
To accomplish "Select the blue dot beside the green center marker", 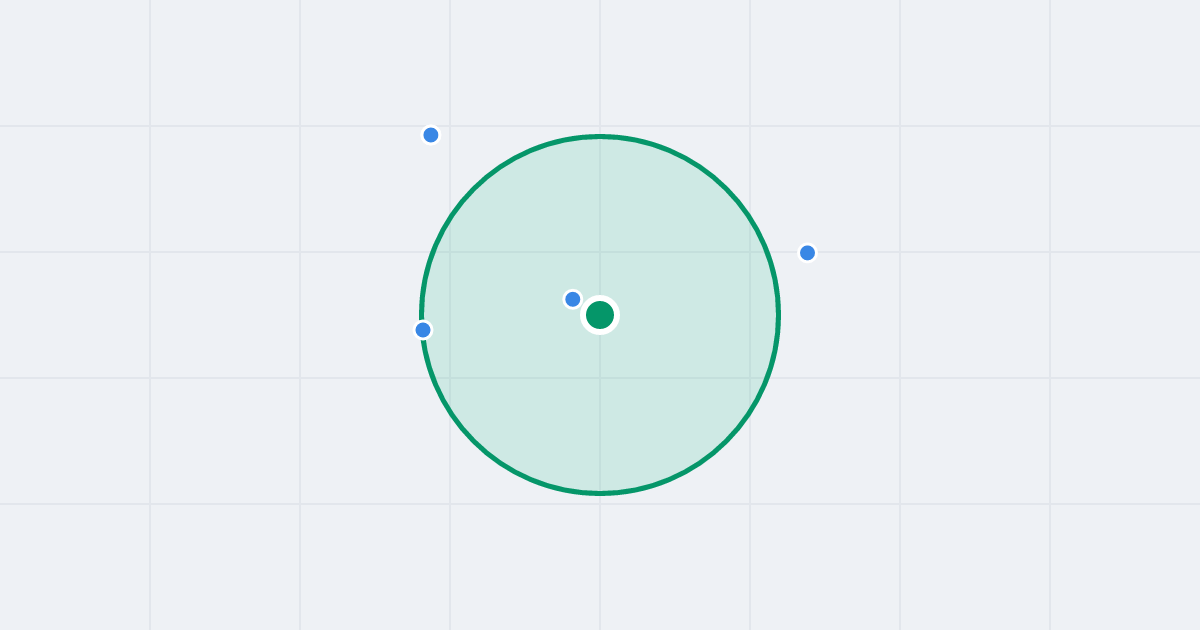I will point(573,299).
